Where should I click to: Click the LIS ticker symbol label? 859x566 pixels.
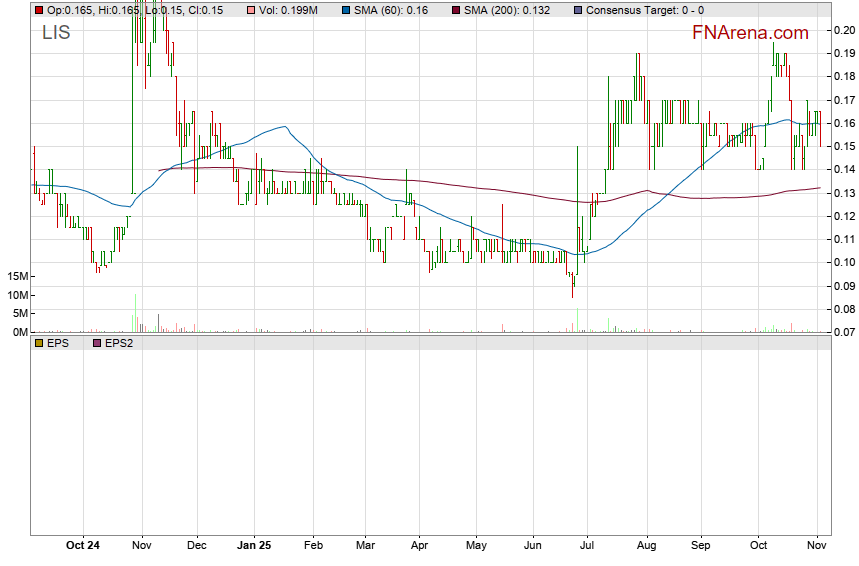coord(55,32)
